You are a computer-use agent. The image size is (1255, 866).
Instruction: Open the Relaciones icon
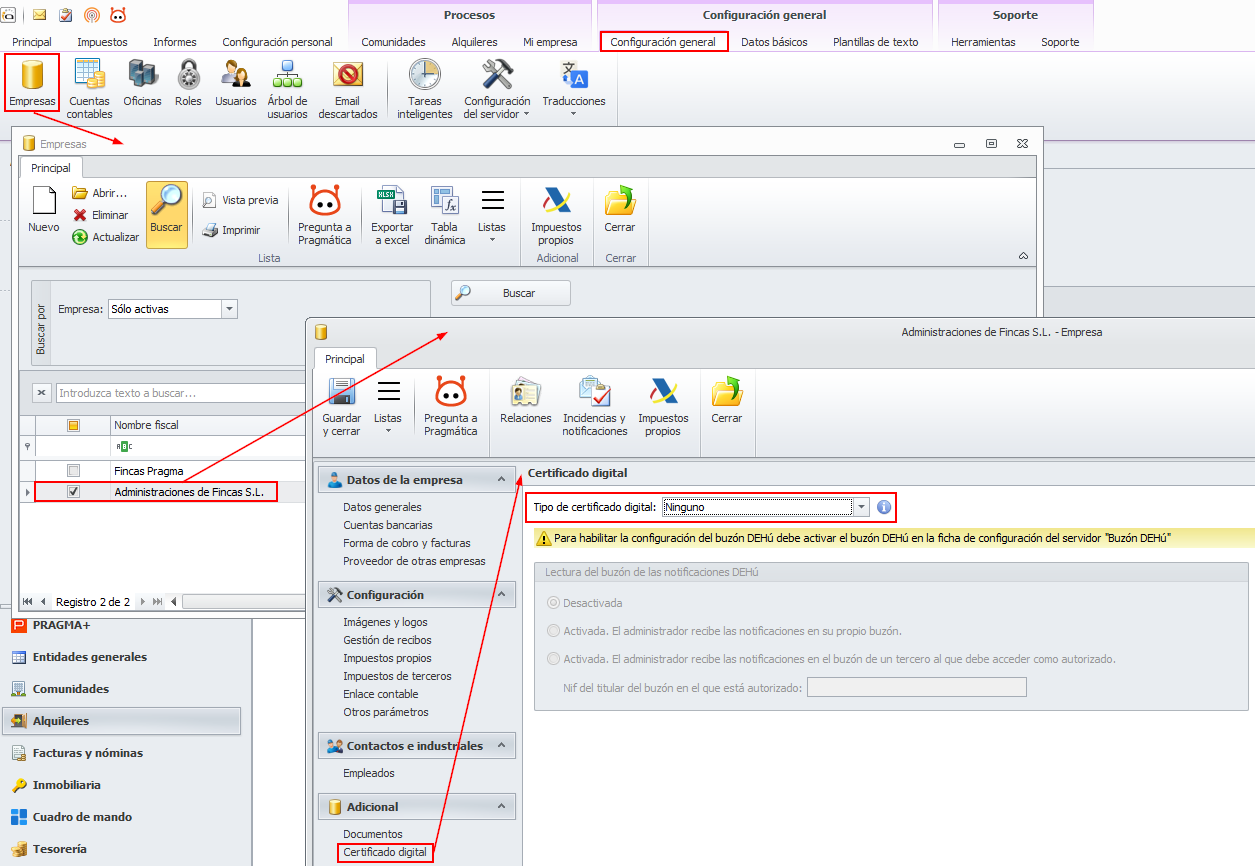526,402
